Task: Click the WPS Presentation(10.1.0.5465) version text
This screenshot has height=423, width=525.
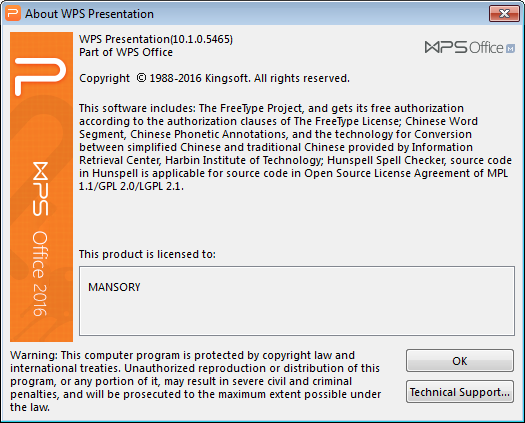Action: pyautogui.click(x=156, y=39)
